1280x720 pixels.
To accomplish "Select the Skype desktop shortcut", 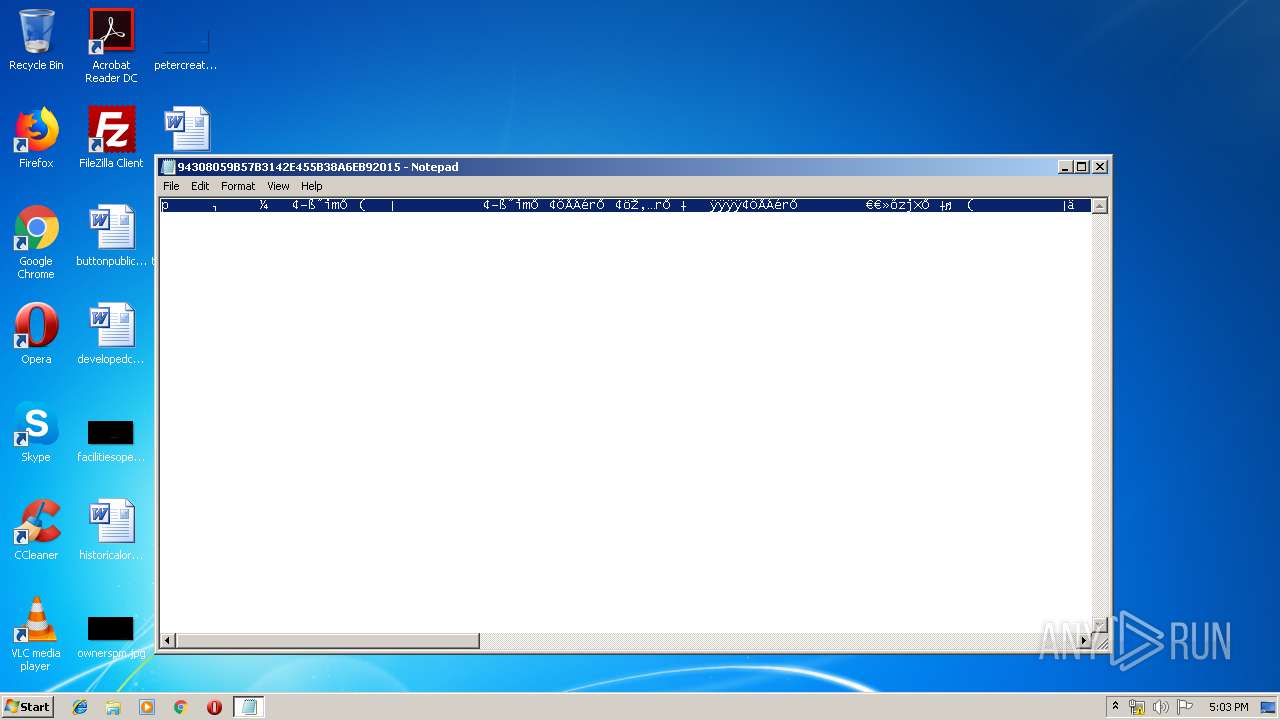I will [36, 432].
